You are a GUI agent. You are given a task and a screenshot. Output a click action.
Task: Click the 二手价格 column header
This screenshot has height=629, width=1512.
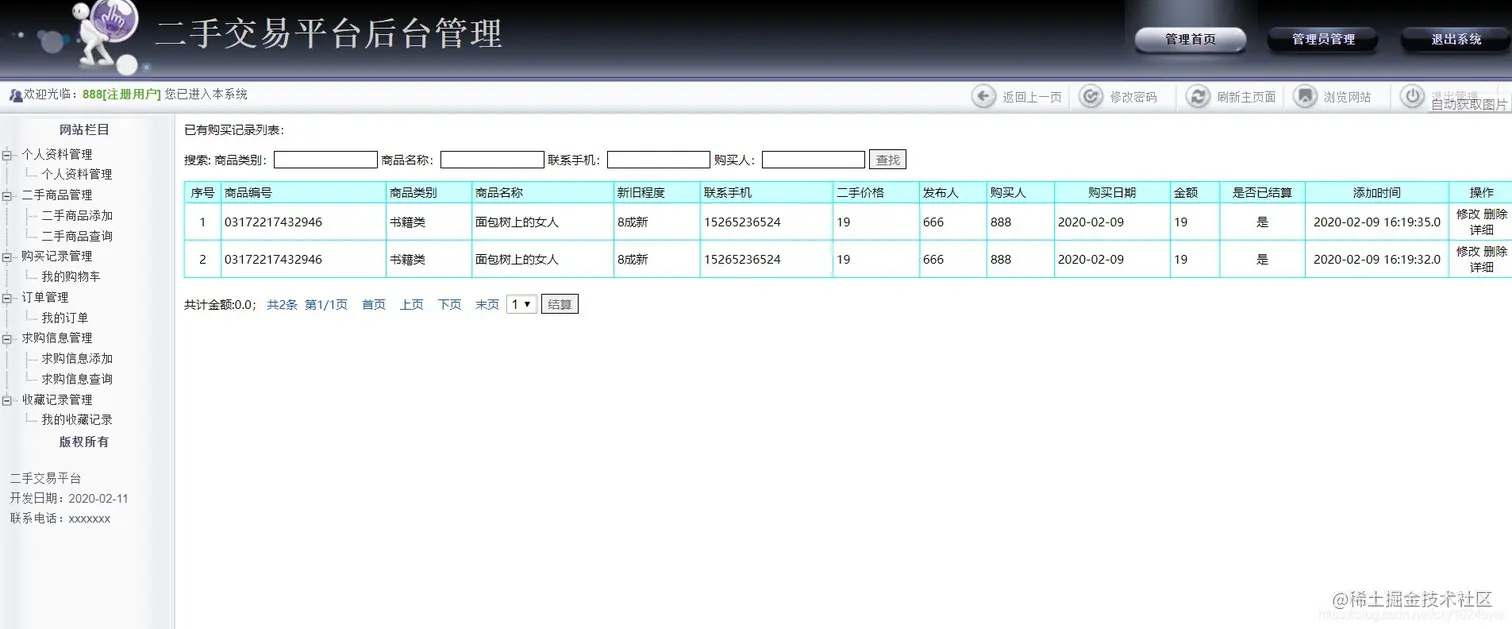pos(876,192)
